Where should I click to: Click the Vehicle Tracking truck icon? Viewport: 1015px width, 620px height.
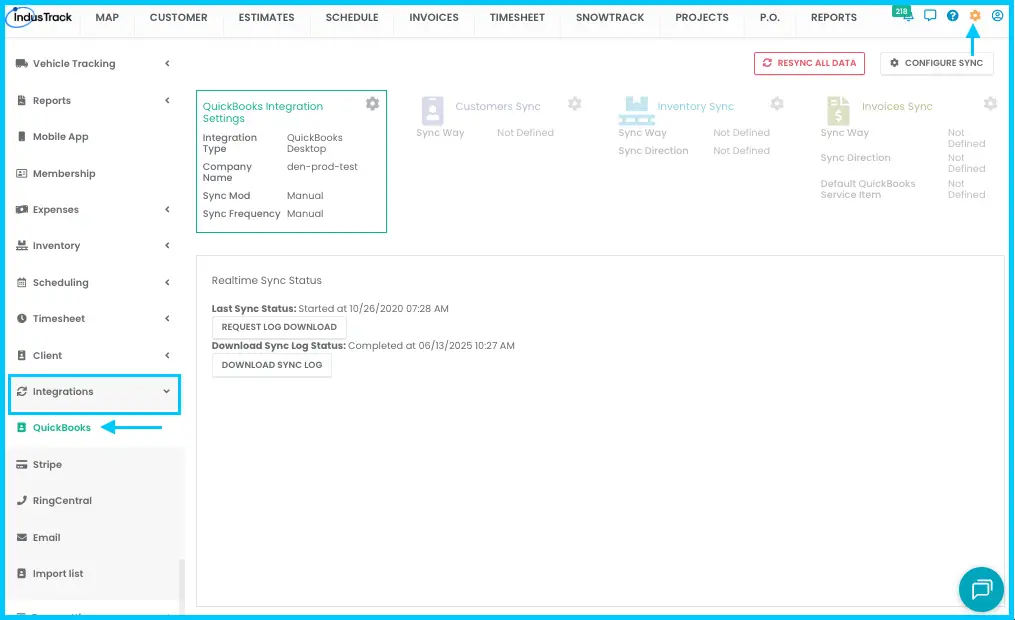(22, 63)
